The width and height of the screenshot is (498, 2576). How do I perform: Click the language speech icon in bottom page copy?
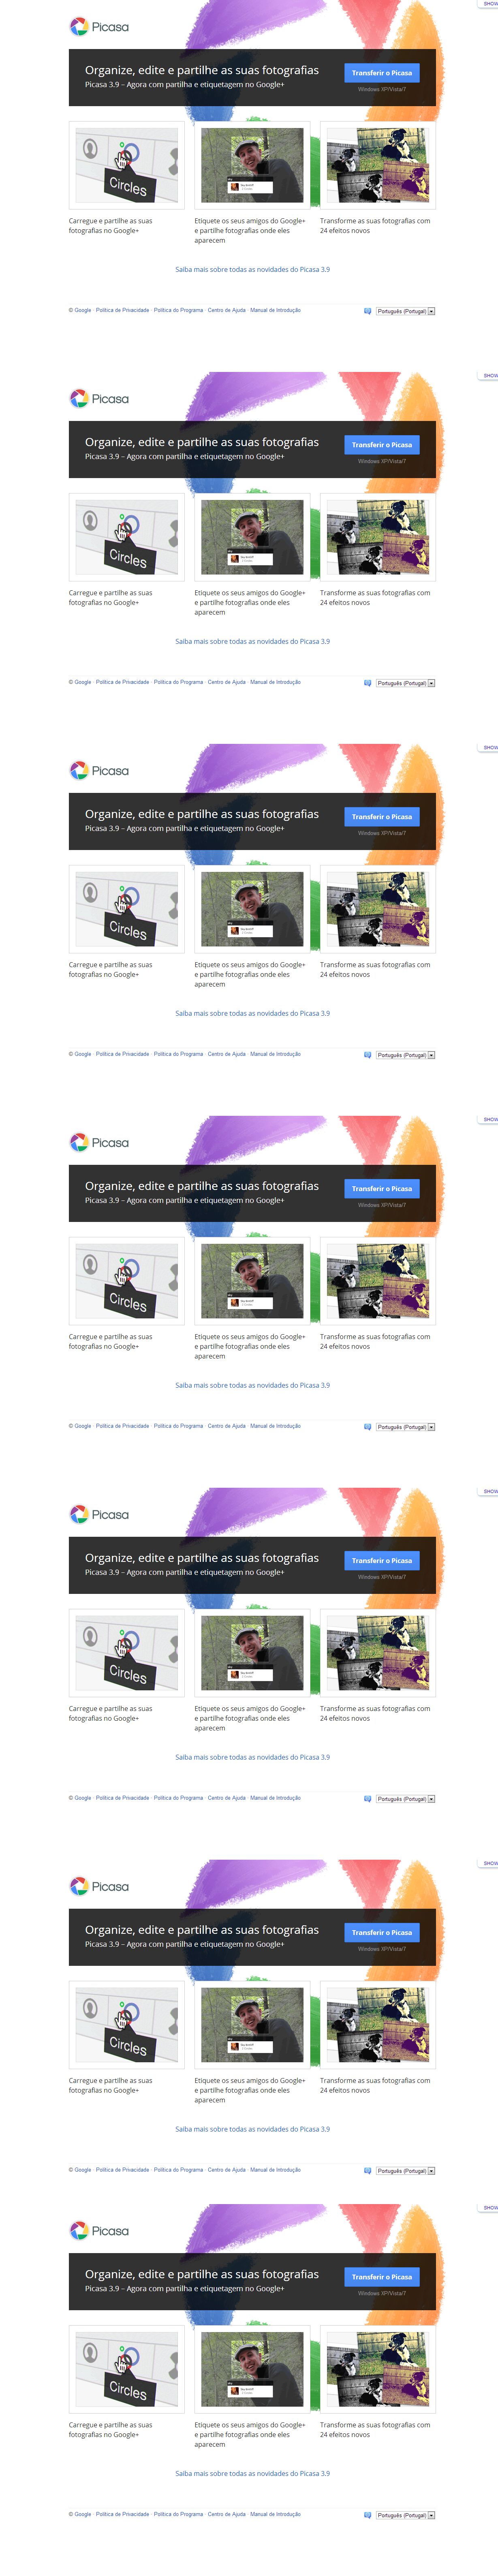point(367,2515)
